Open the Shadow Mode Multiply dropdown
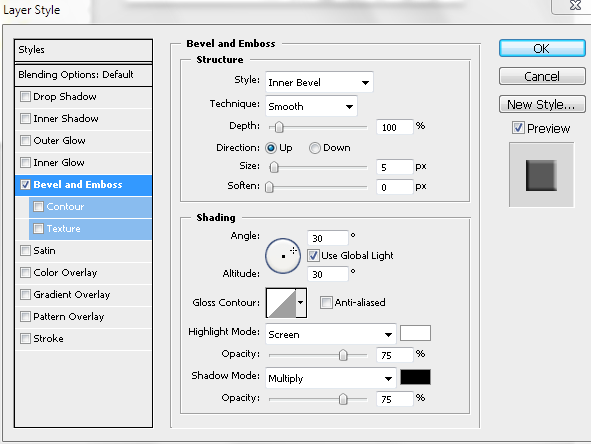The image size is (591, 444). [331, 378]
